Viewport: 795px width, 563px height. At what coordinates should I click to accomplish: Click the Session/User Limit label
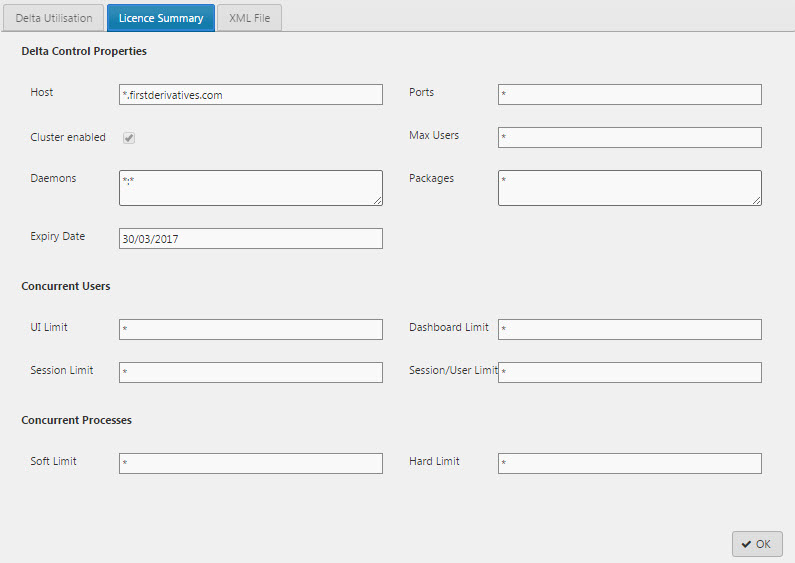click(x=453, y=370)
